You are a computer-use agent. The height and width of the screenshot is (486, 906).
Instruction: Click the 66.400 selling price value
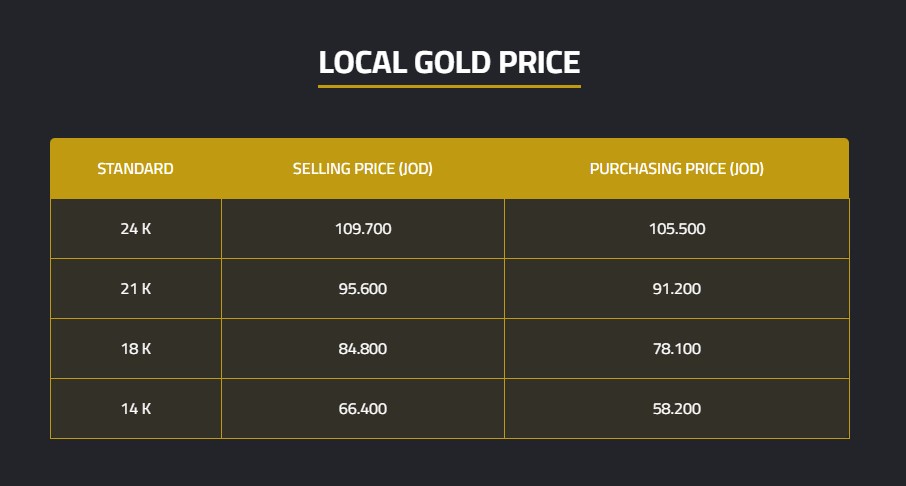point(362,409)
